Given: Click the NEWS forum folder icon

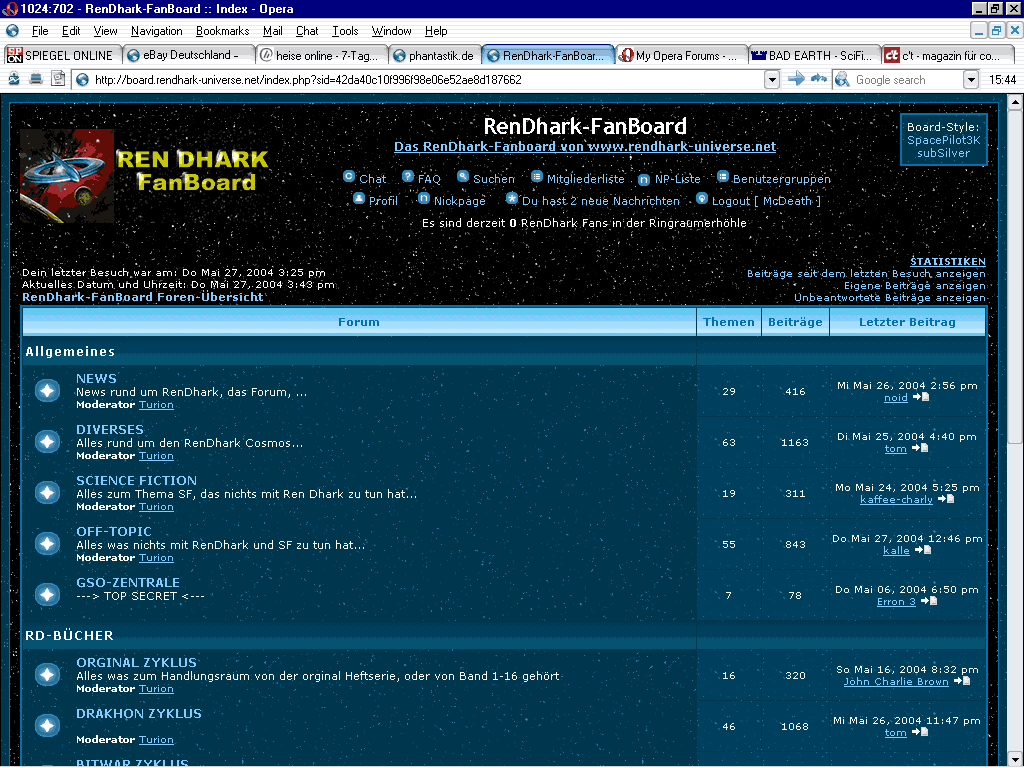Looking at the screenshot, I should tap(47, 391).
